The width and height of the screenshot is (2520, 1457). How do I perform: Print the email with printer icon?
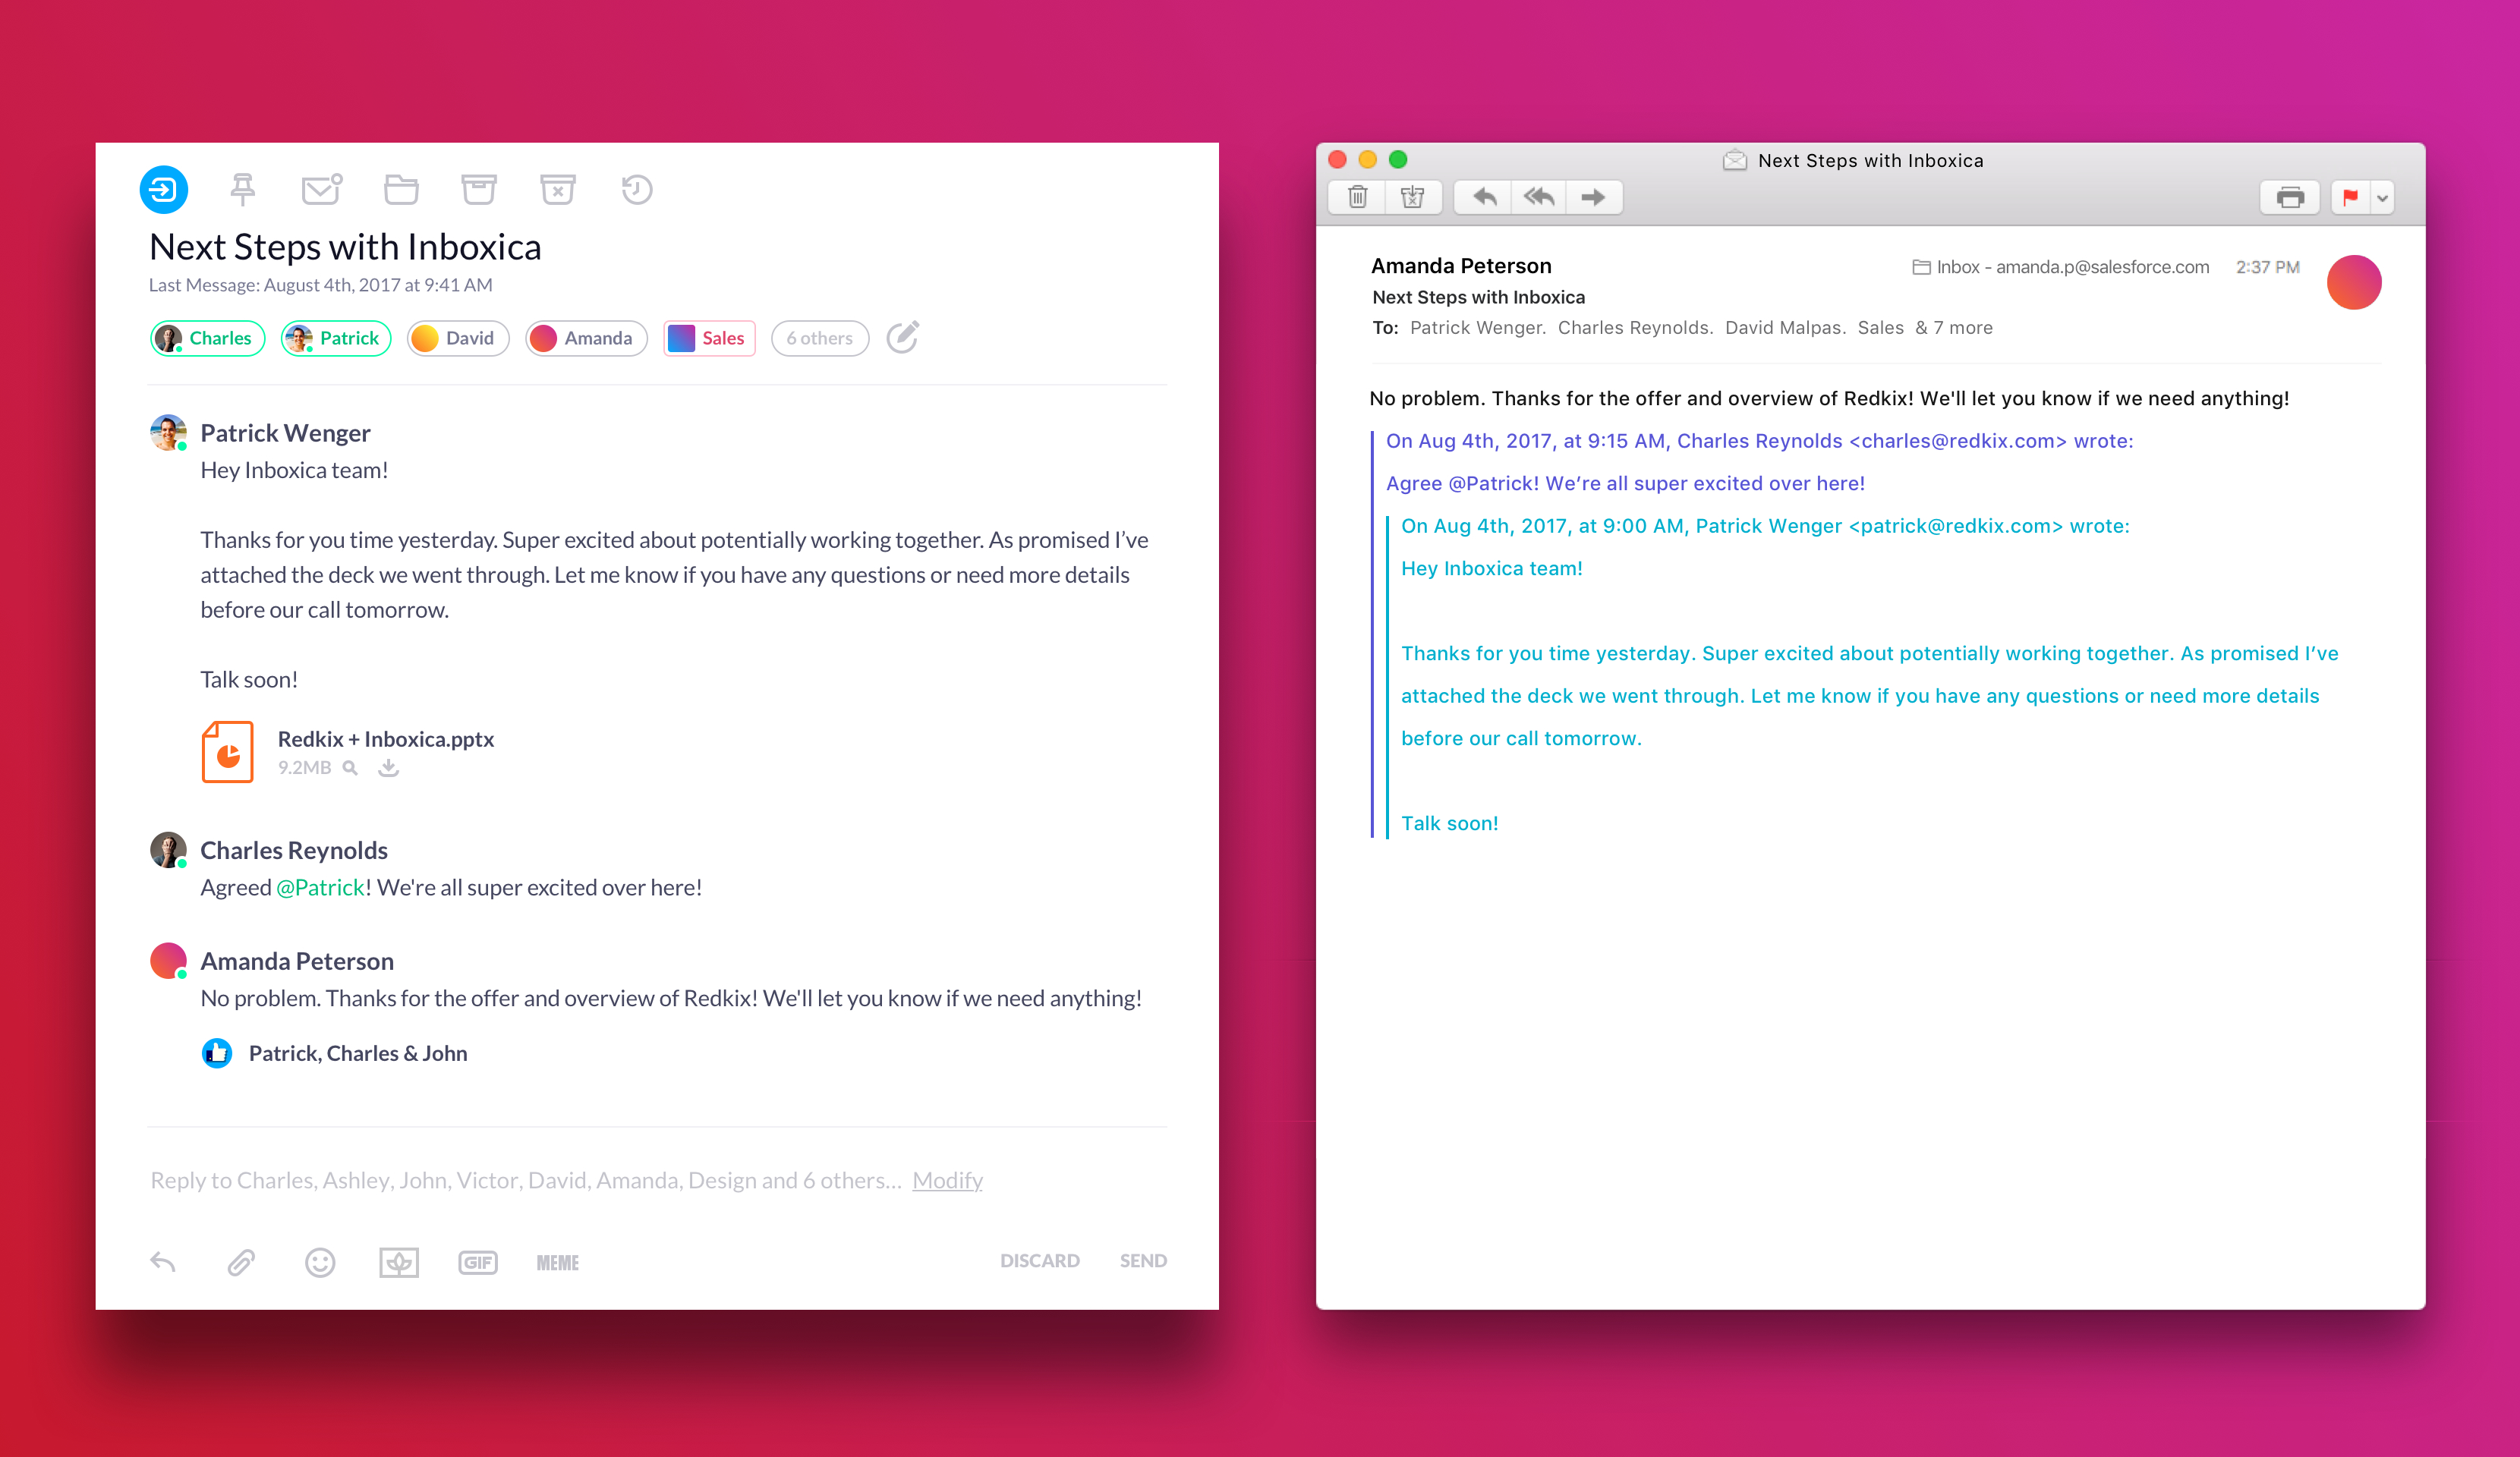pyautogui.click(x=2290, y=197)
